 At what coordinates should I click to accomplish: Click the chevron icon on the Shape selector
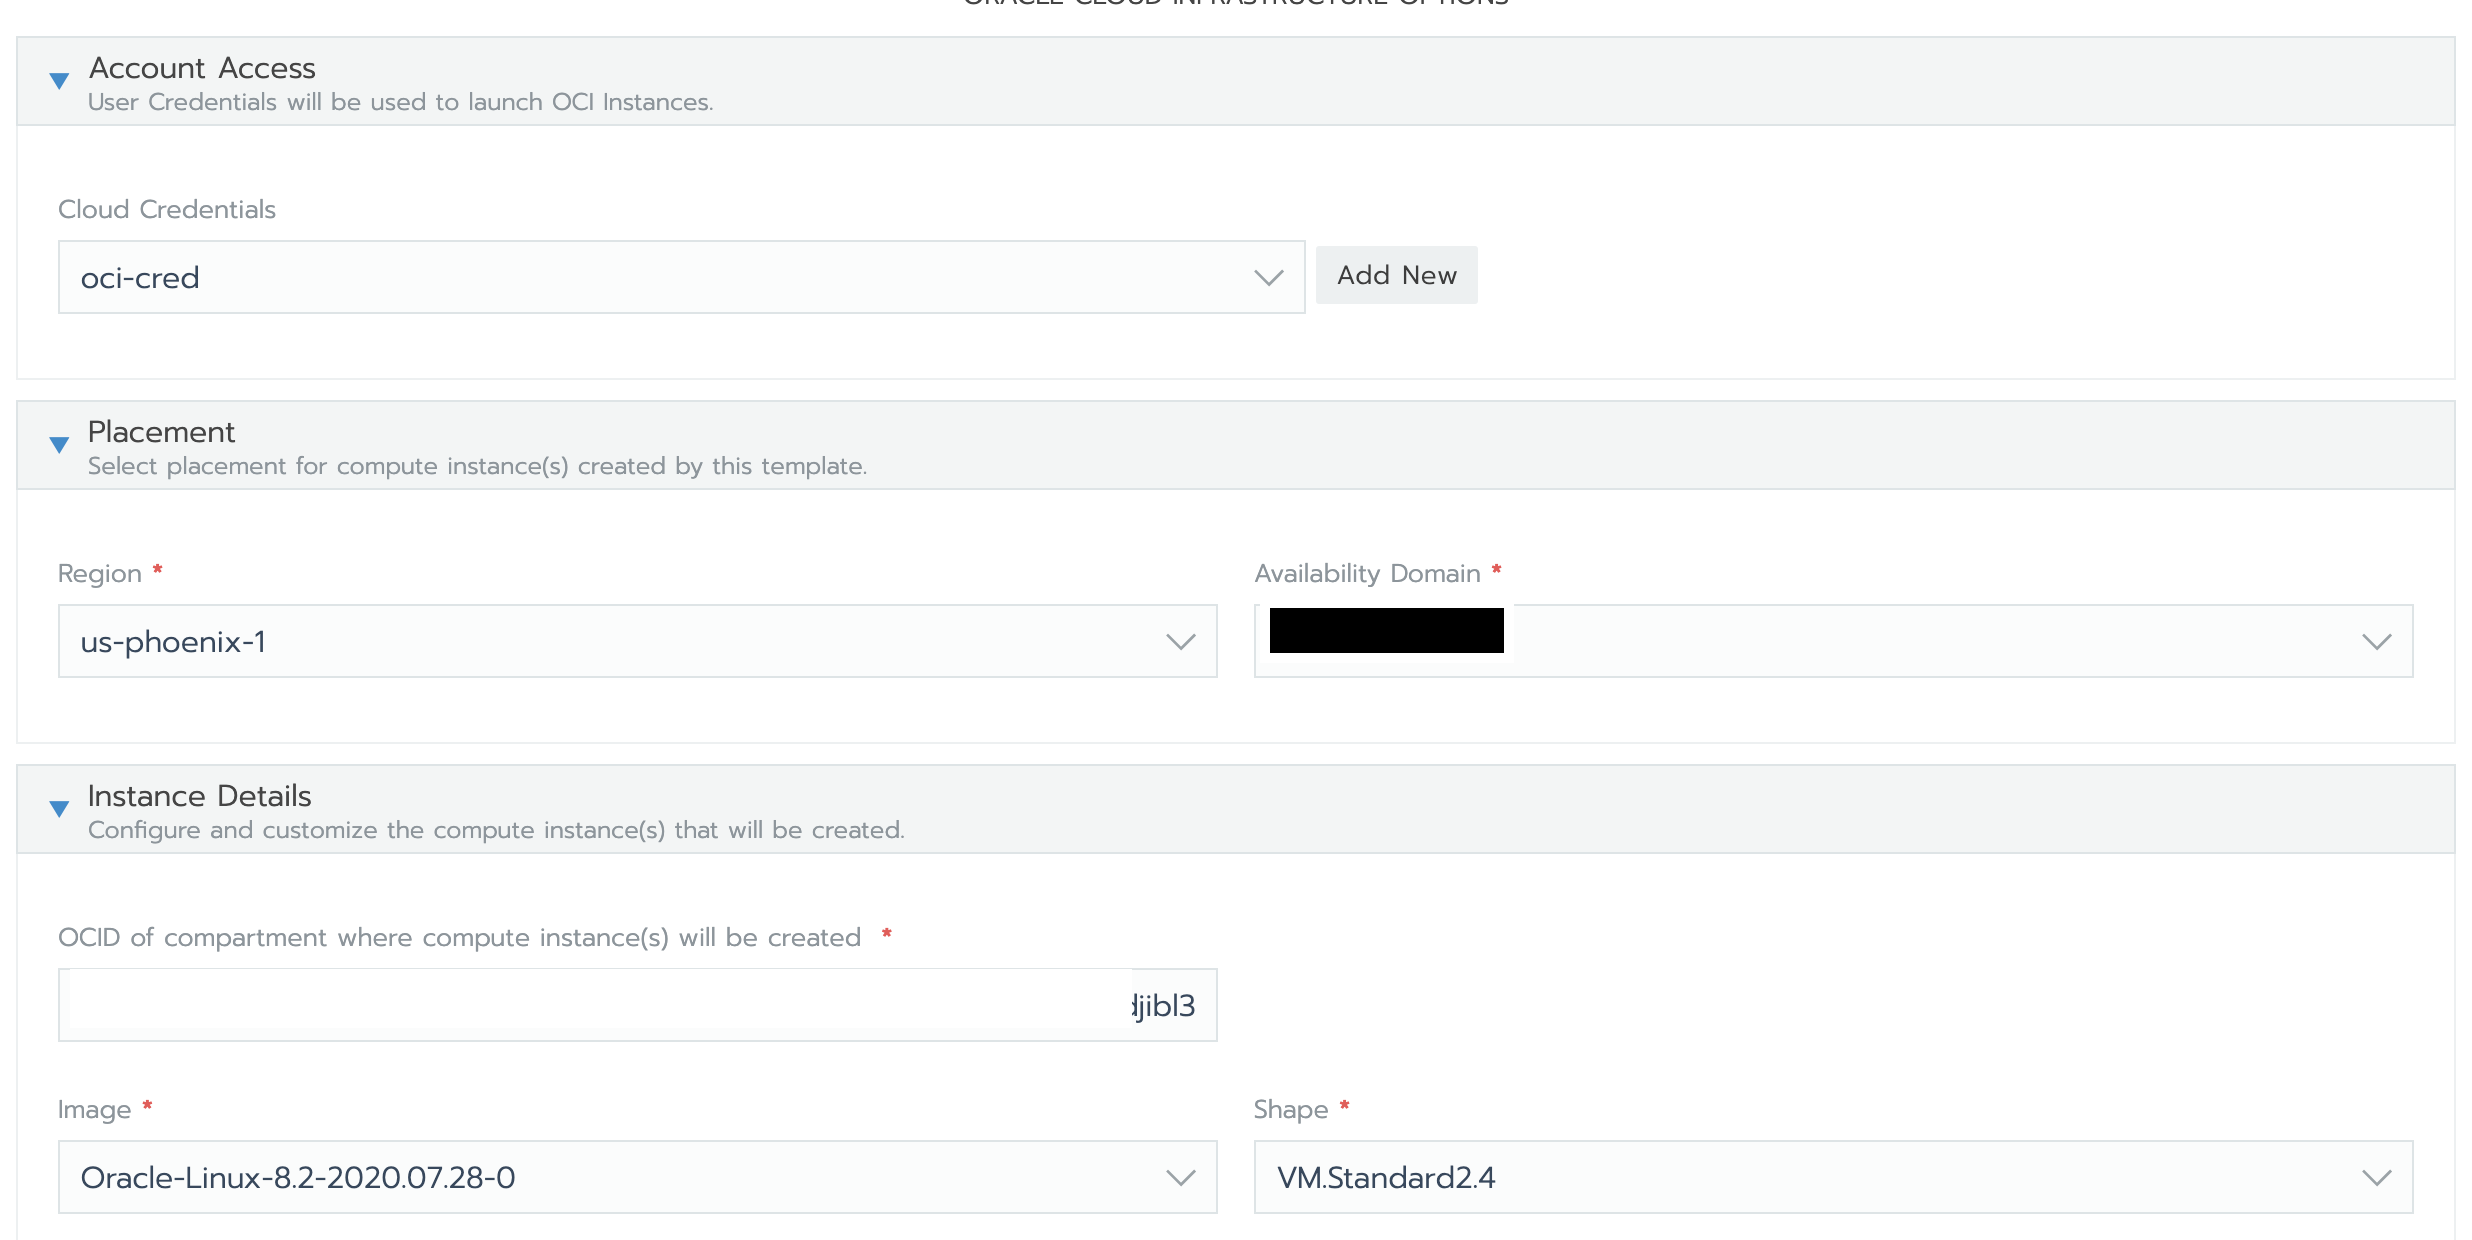[2378, 1177]
